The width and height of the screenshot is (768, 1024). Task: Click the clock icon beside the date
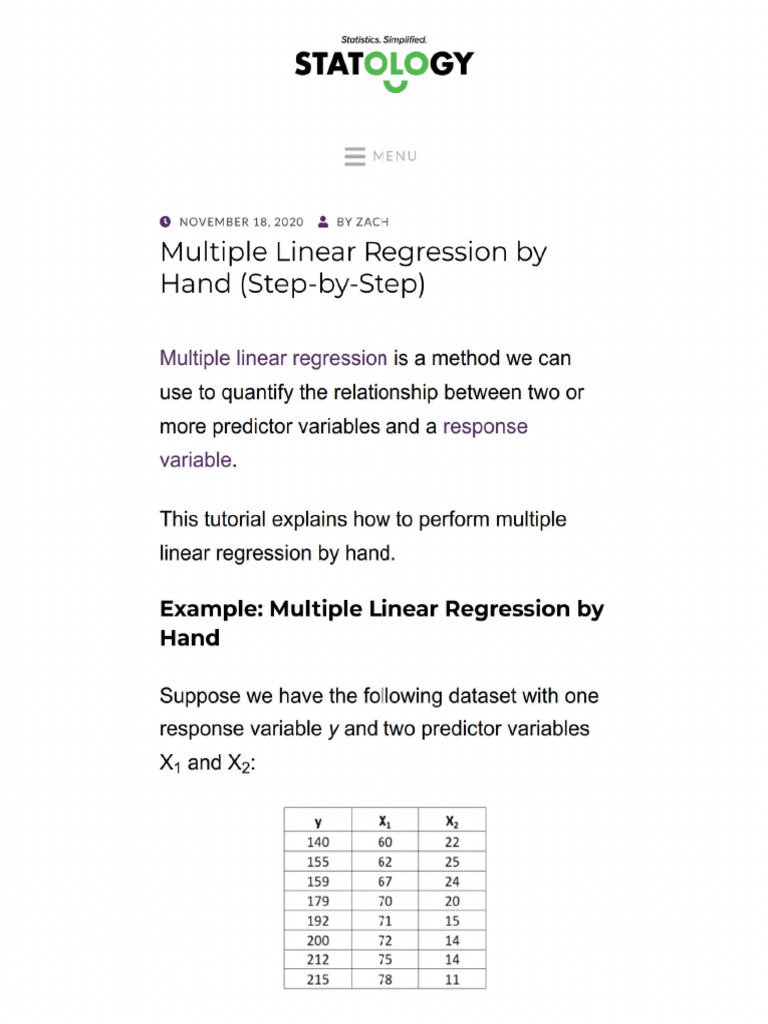(166, 222)
